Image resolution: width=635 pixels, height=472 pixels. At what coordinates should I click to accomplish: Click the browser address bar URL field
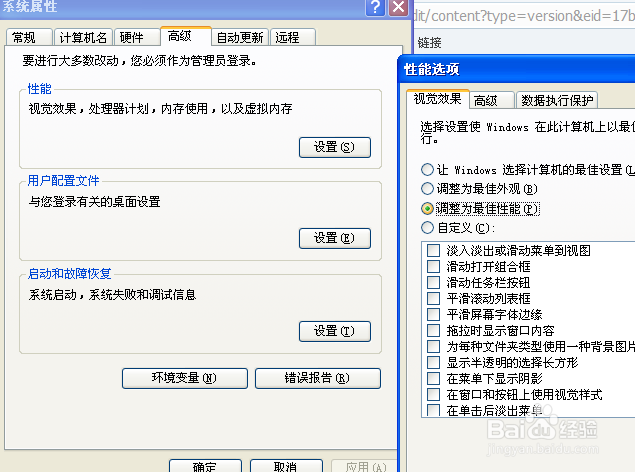click(524, 16)
